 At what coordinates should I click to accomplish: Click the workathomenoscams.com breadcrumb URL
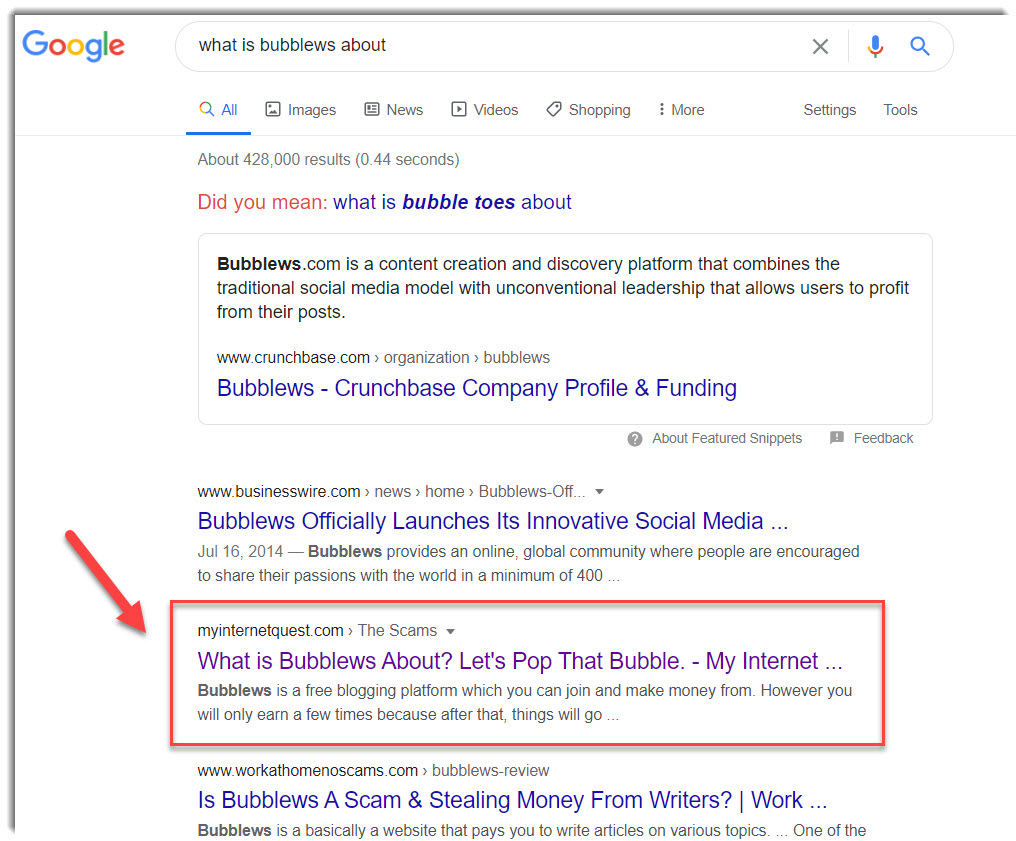(373, 770)
